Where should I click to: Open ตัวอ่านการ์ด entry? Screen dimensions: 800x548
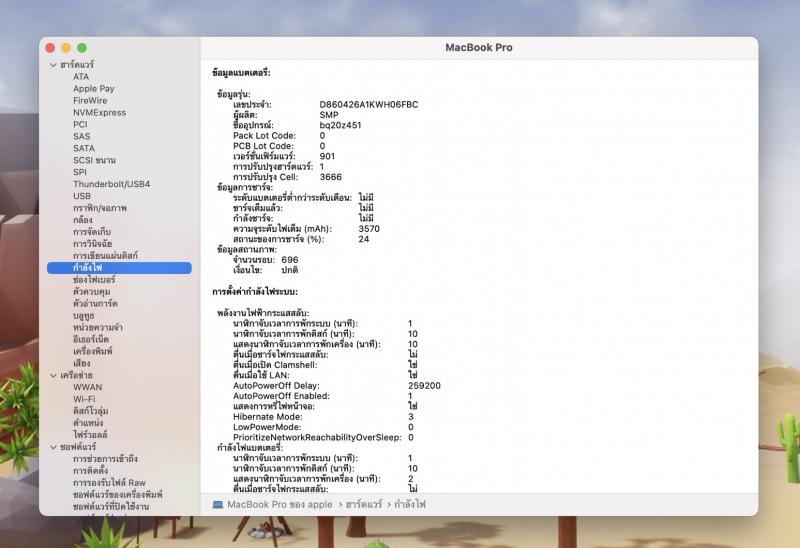click(95, 304)
